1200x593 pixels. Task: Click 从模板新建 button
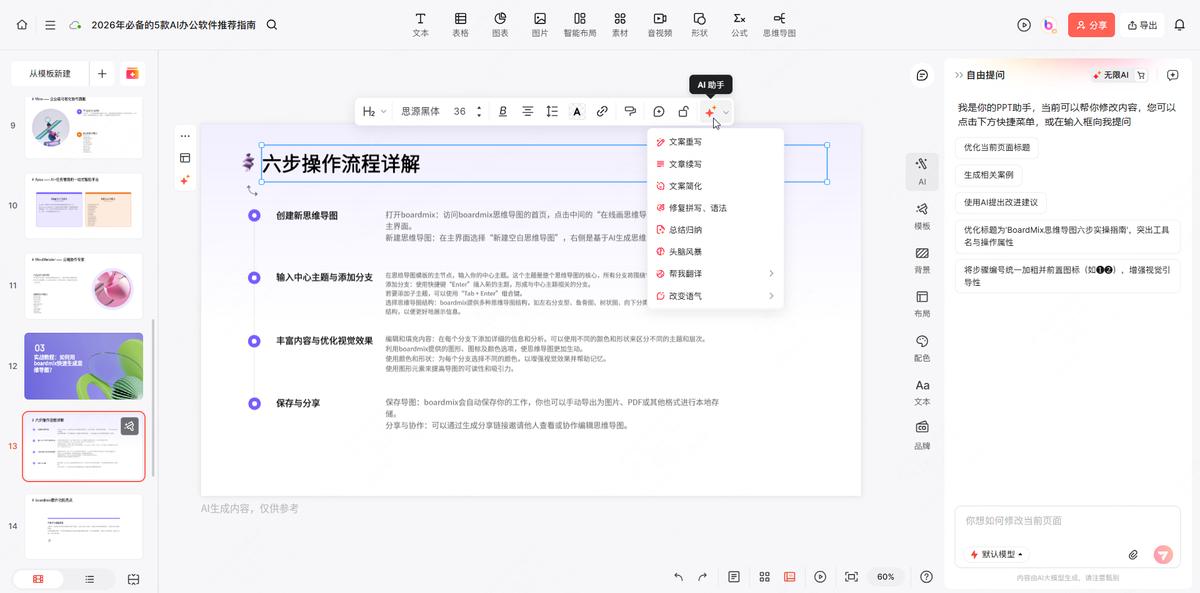pos(50,74)
